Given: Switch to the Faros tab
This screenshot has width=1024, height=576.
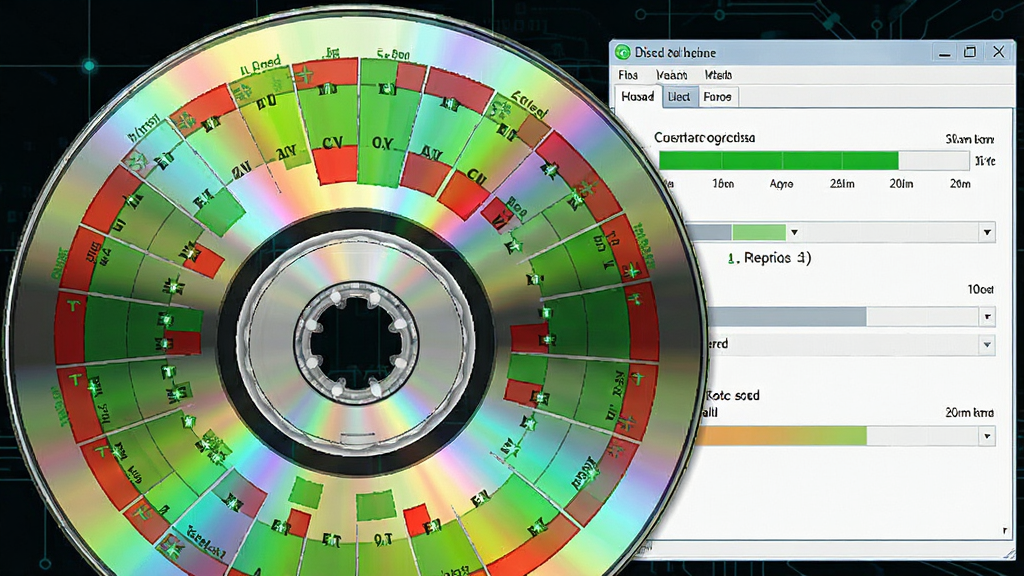Looking at the screenshot, I should tap(717, 97).
